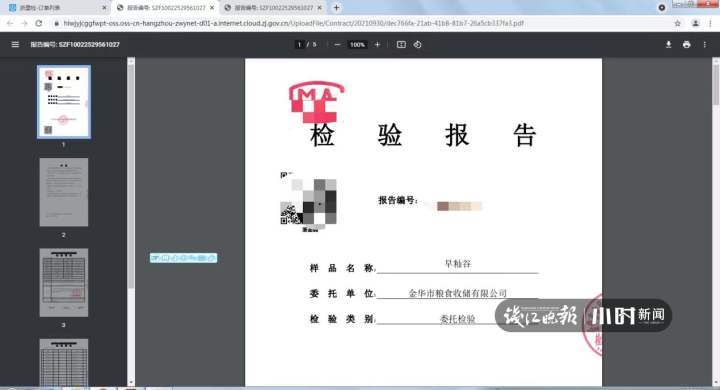Viewport: 720px width, 390px height.
Task: Zoom in with the plus icon
Action: click(x=377, y=45)
